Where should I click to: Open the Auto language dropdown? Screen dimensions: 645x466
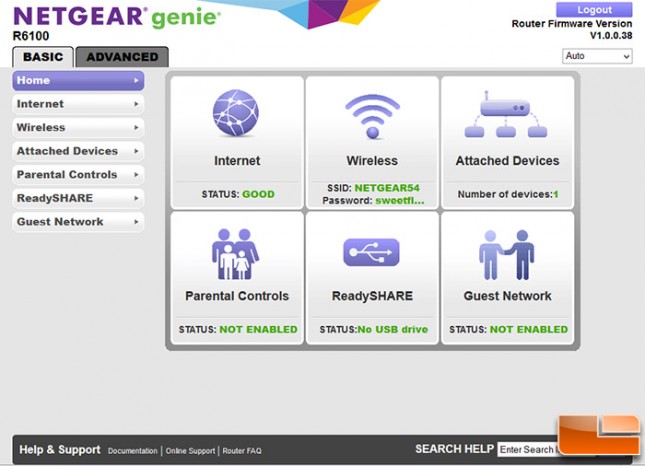[x=597, y=56]
